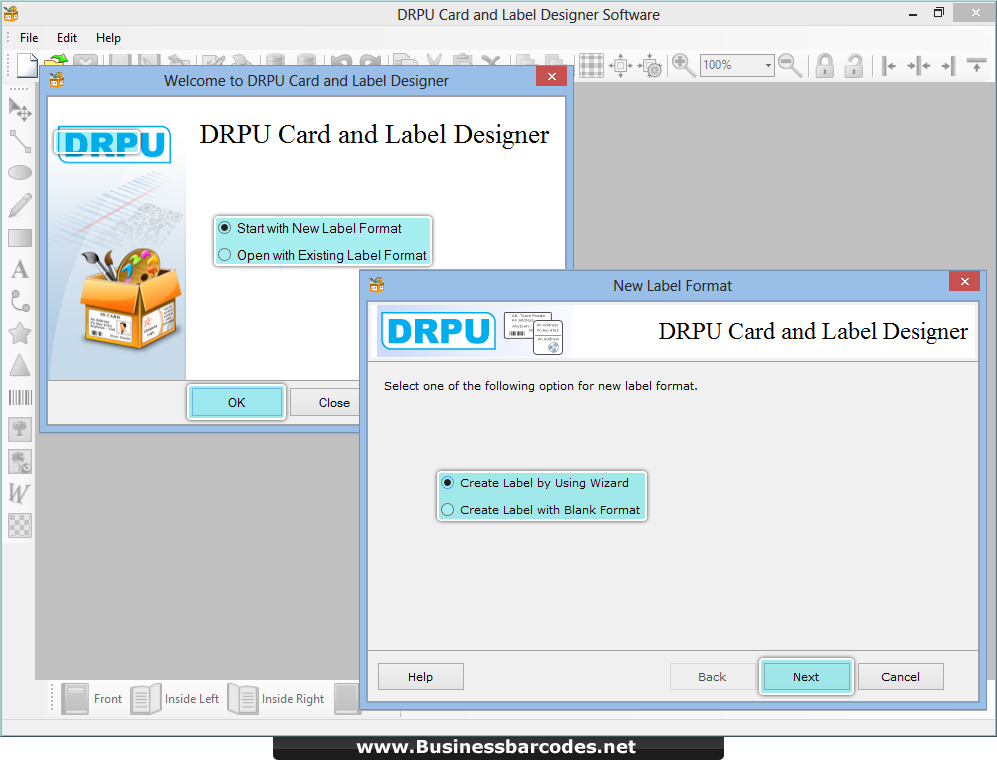Click the Align Left edge icon

point(889,65)
